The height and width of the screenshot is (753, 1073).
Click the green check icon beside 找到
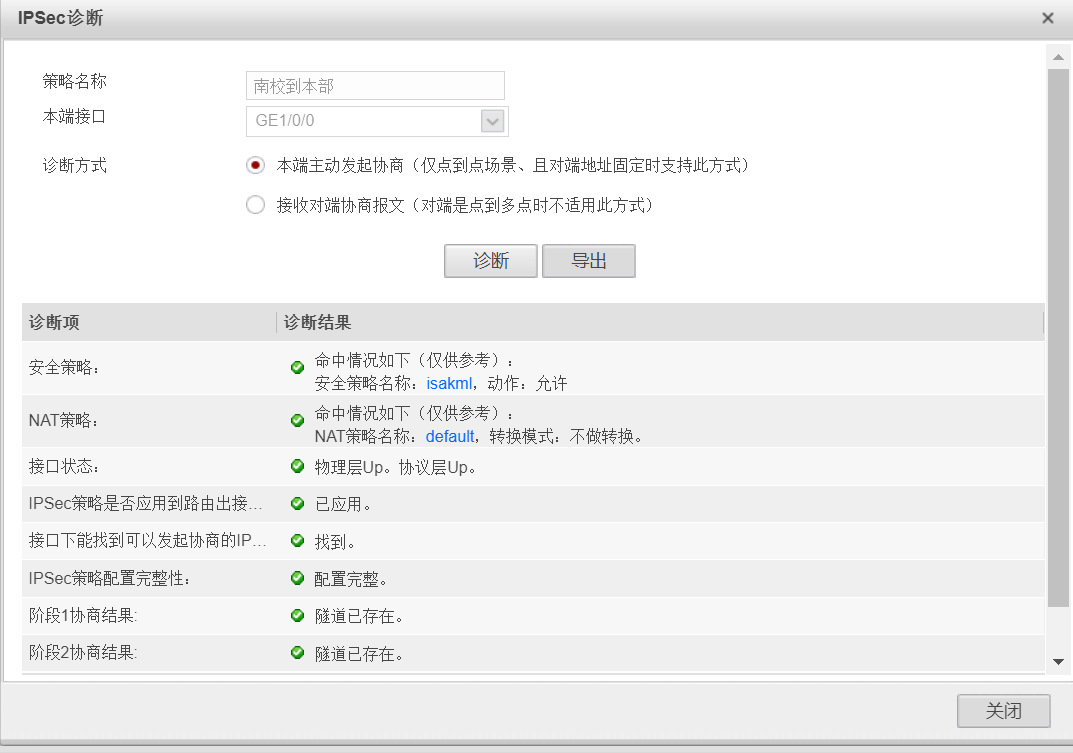[297, 541]
